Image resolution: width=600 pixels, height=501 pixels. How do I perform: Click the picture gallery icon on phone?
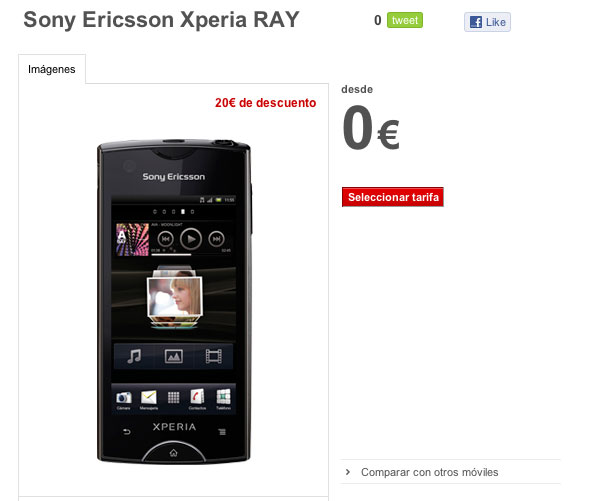click(173, 356)
